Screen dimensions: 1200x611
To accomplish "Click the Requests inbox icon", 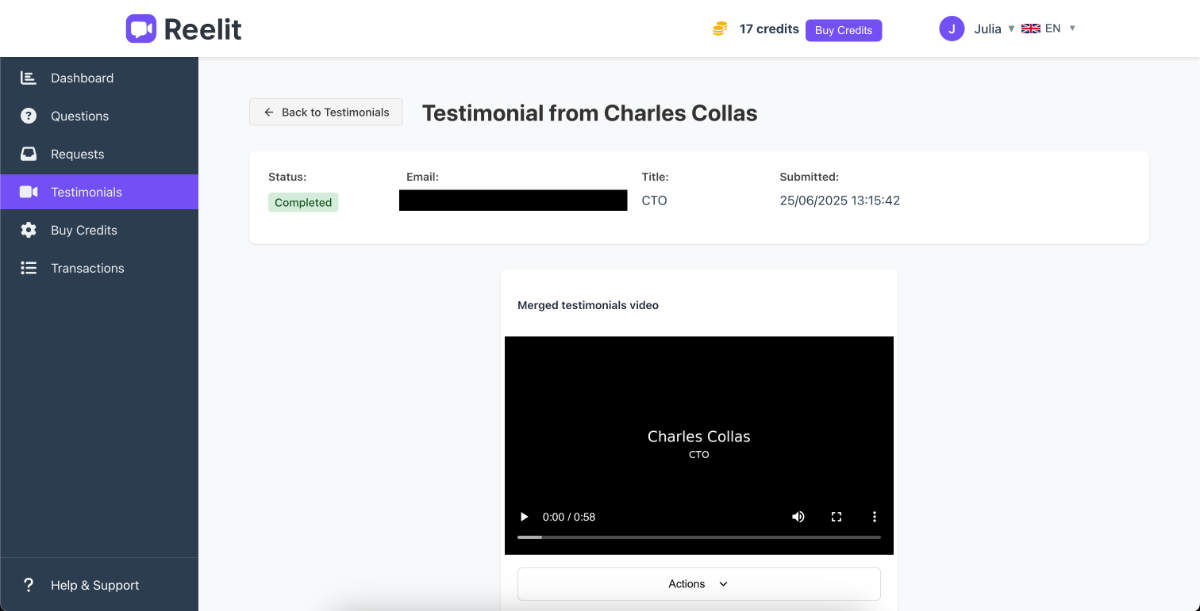I will [29, 154].
